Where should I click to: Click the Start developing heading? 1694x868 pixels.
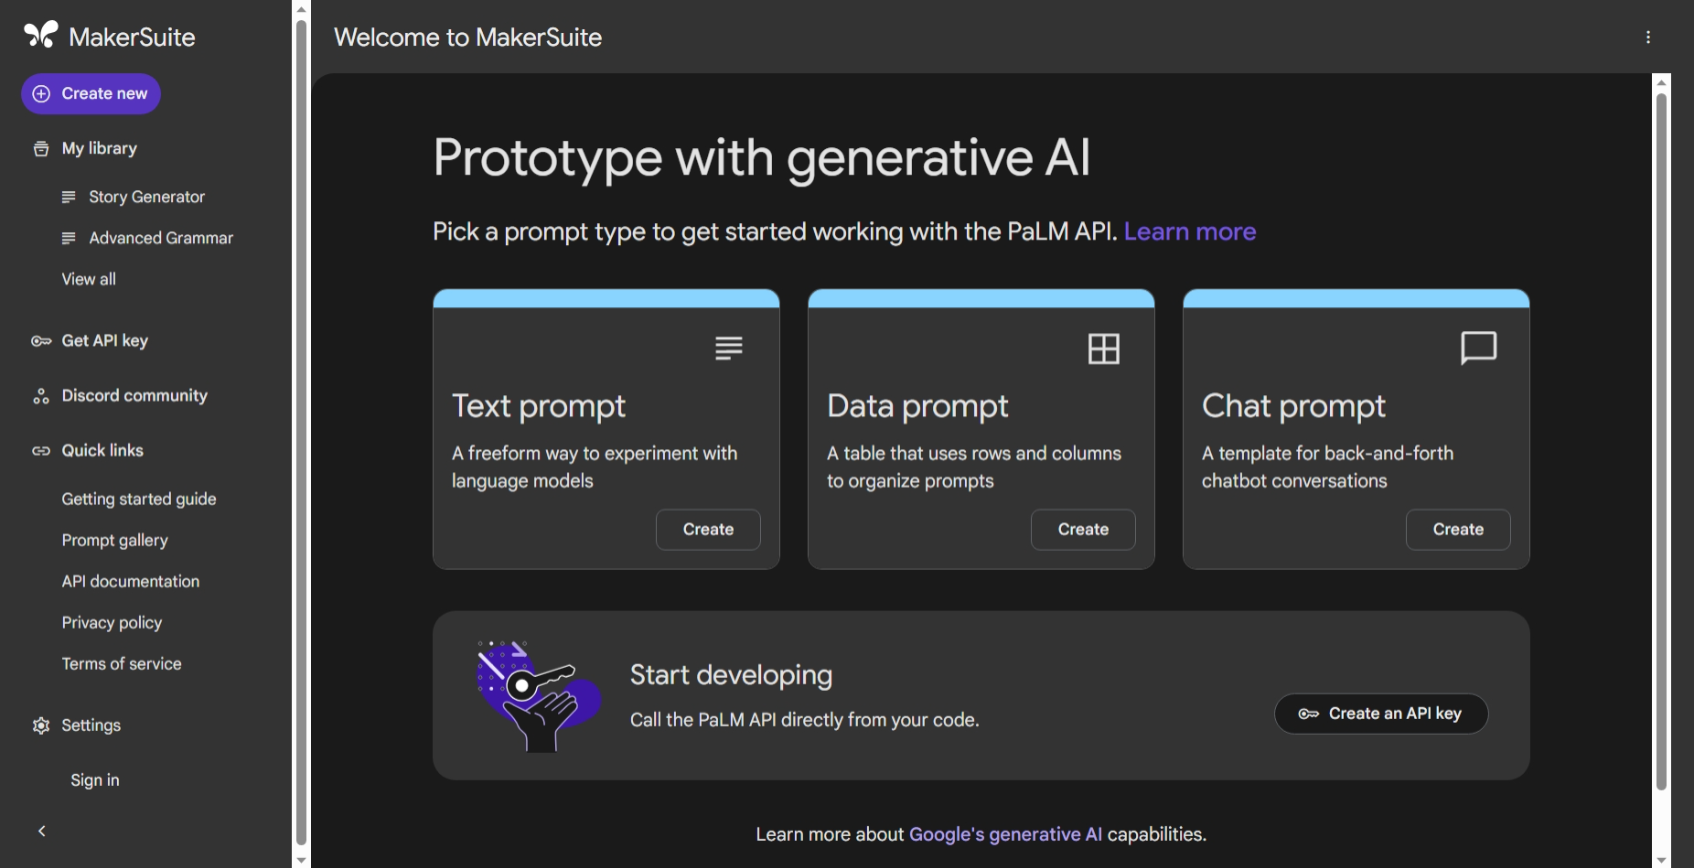tap(731, 676)
